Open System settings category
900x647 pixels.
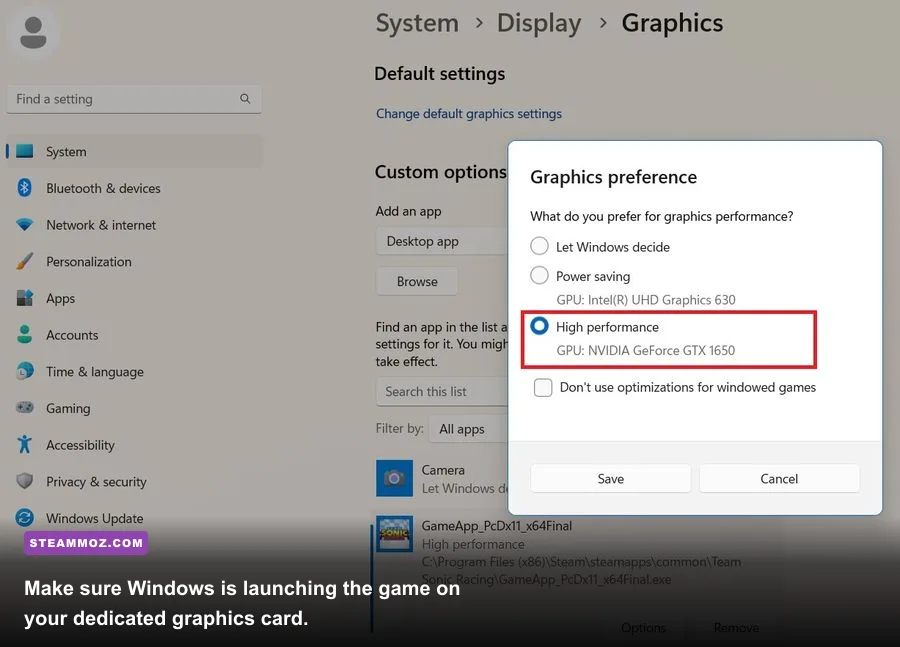(134, 152)
